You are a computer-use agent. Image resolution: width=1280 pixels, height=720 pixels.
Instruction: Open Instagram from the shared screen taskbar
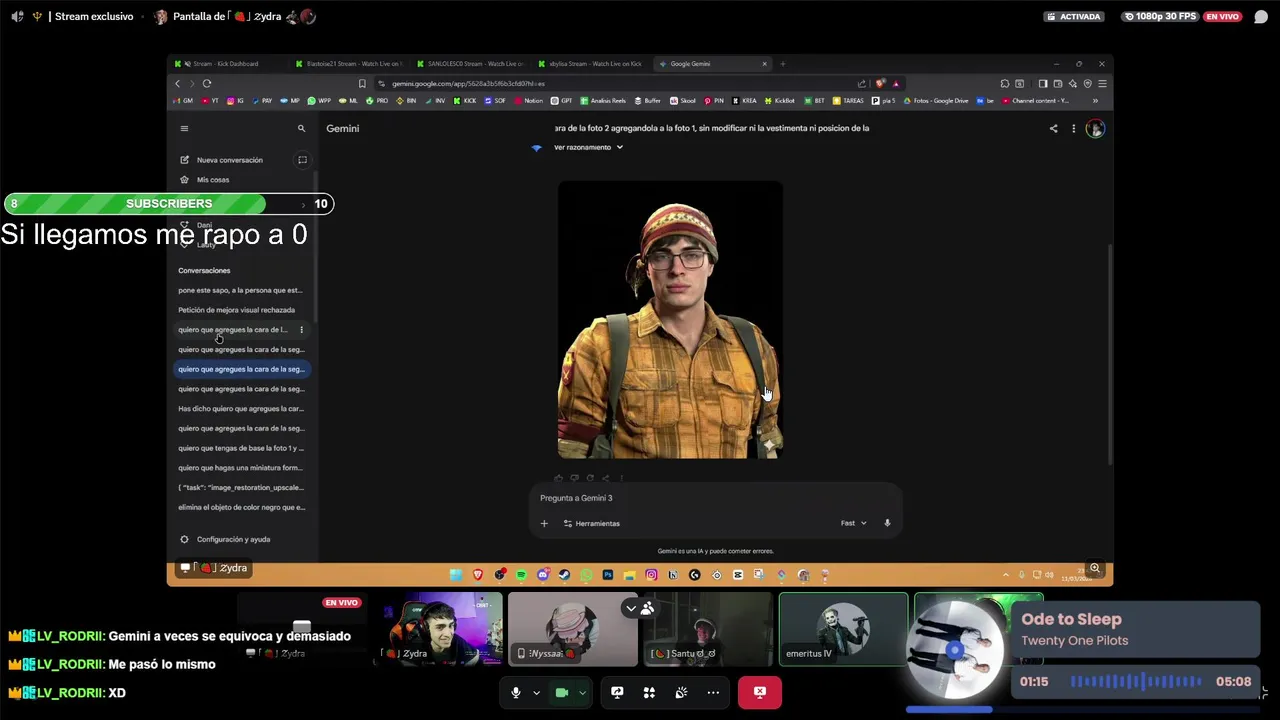coord(651,575)
